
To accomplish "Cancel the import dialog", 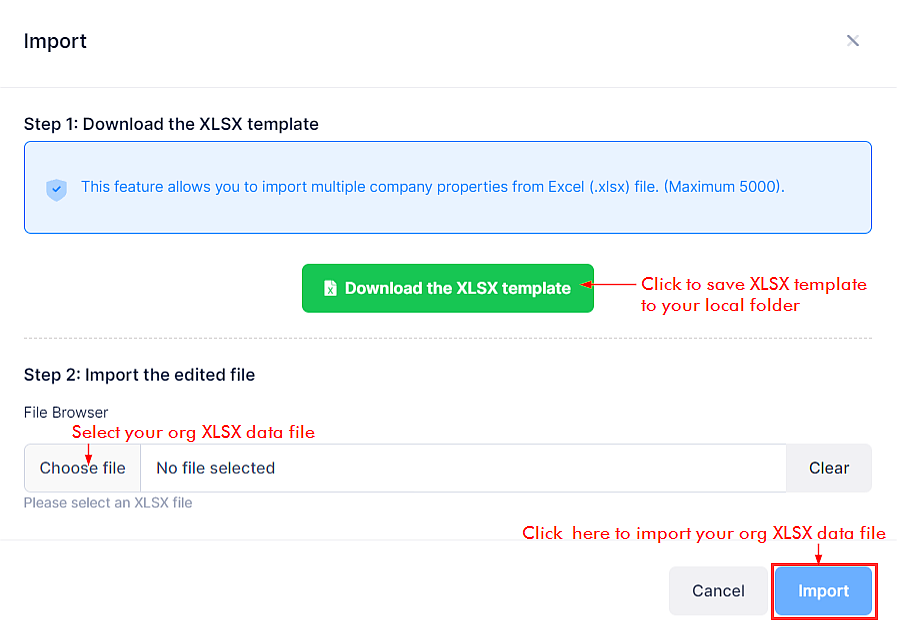I will coord(718,591).
